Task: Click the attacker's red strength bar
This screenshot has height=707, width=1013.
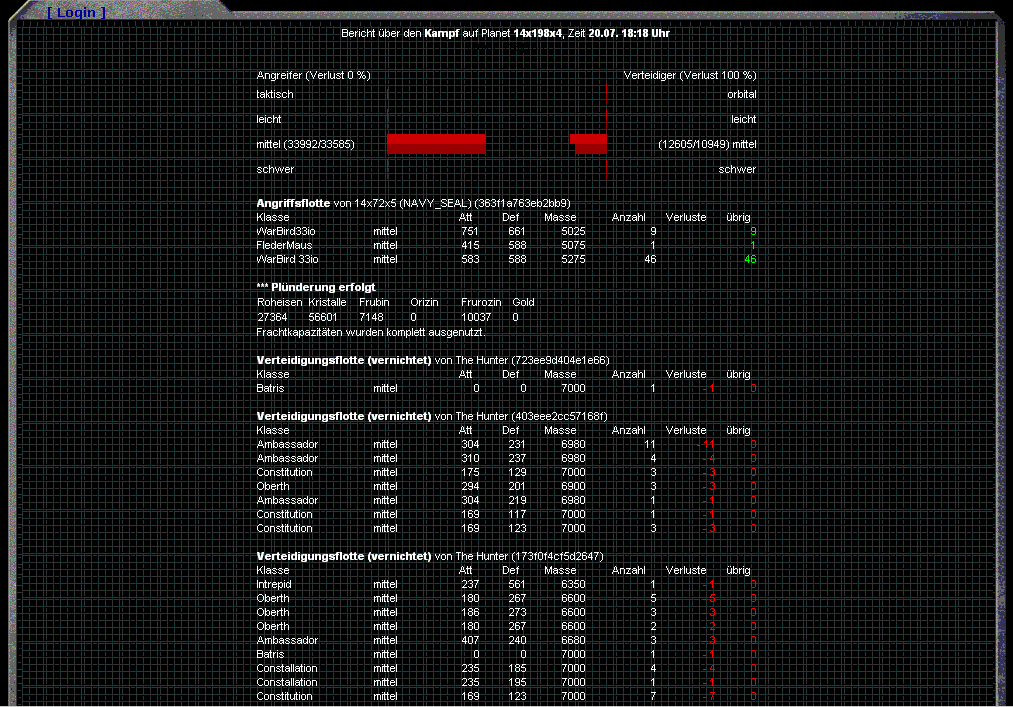Action: click(436, 144)
